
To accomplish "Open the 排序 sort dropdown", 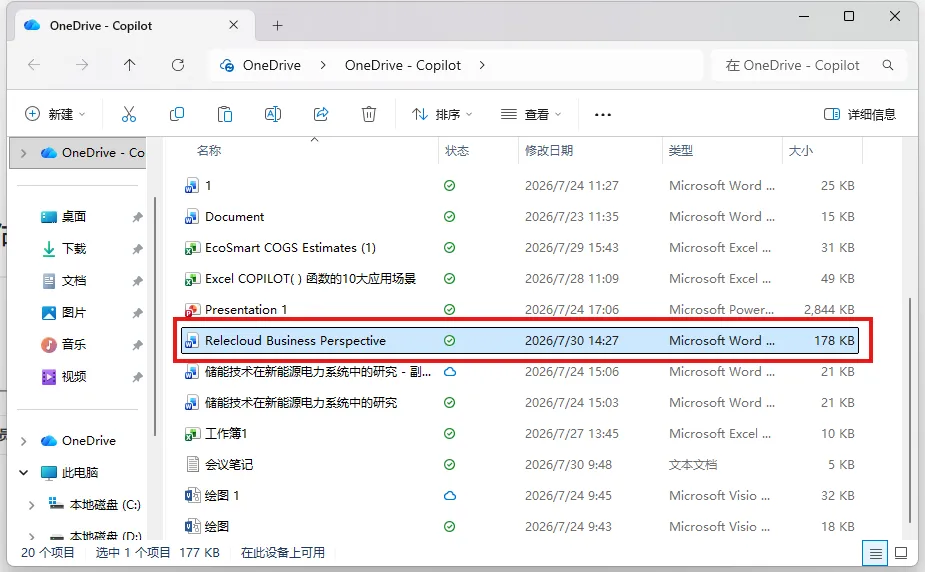I will (442, 114).
